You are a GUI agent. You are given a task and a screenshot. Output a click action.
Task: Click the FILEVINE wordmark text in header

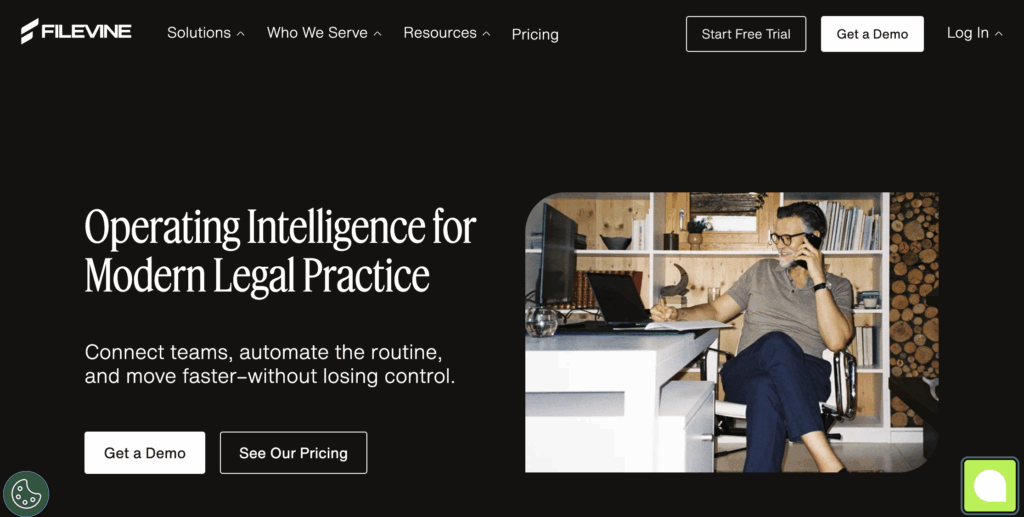tap(86, 31)
